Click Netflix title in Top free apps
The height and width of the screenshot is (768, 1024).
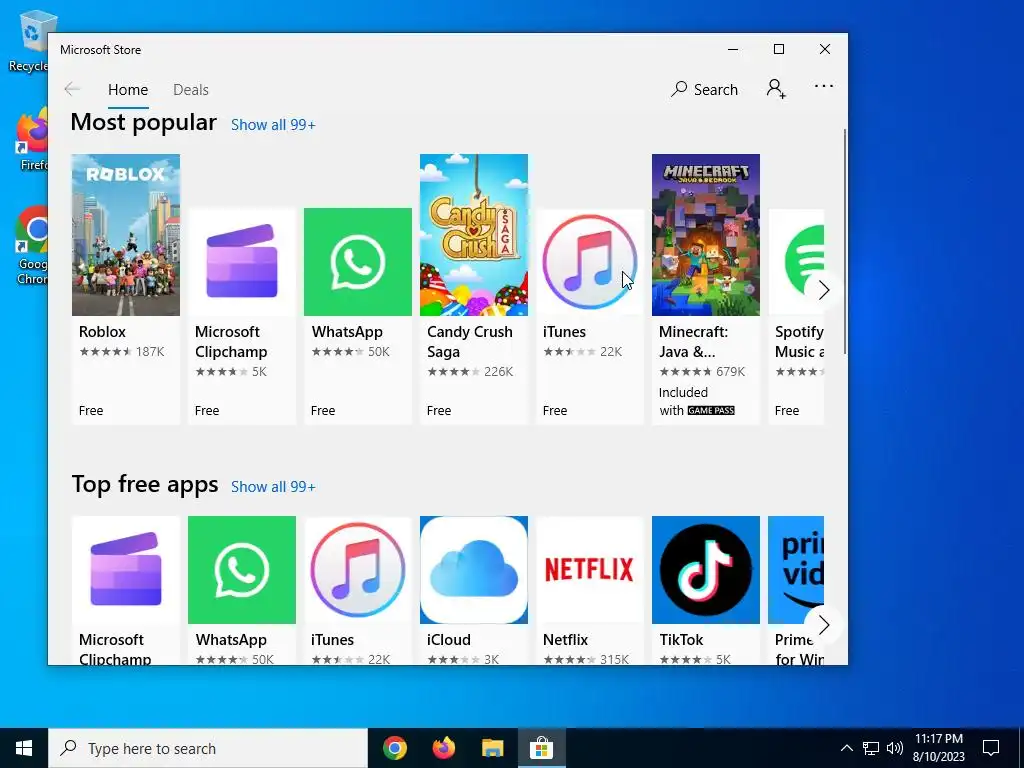566,640
